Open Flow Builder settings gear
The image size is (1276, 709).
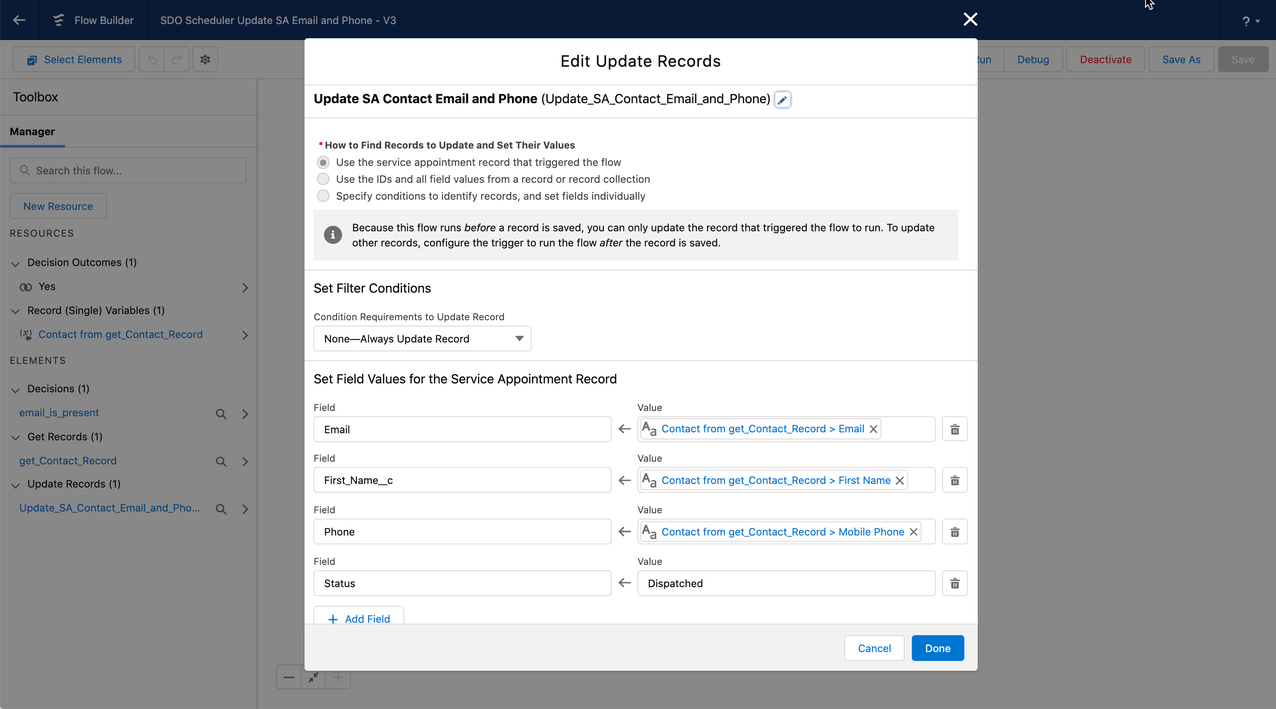(x=205, y=59)
